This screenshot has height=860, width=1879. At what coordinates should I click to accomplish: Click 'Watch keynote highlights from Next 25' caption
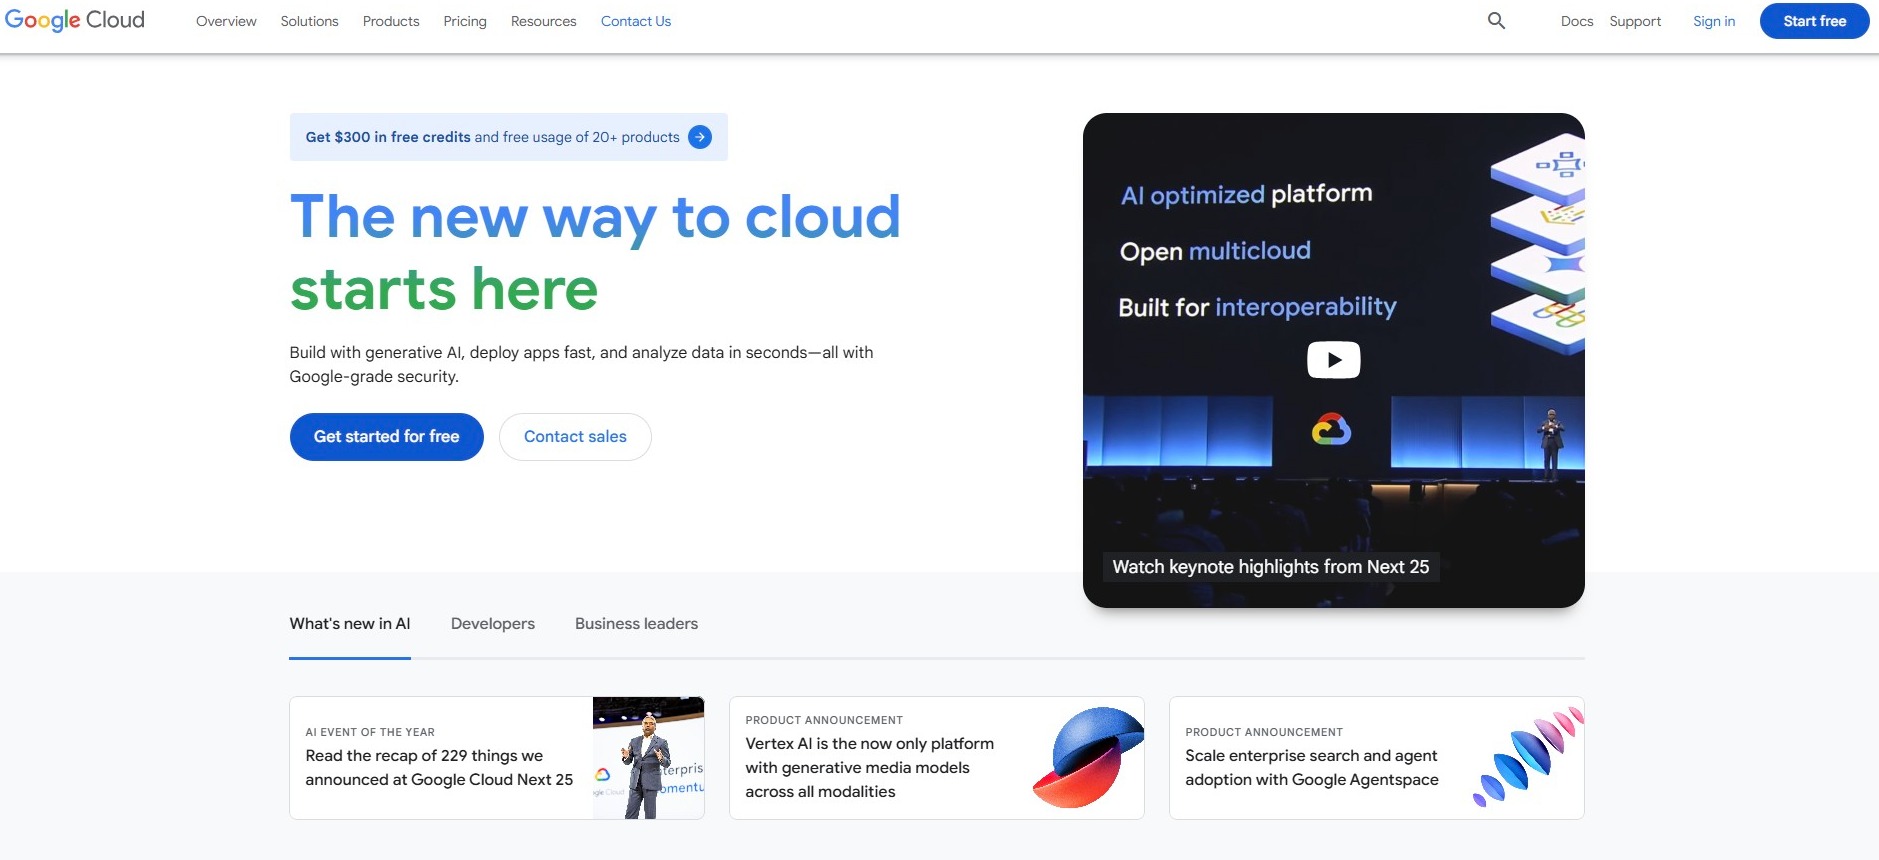[1270, 567]
